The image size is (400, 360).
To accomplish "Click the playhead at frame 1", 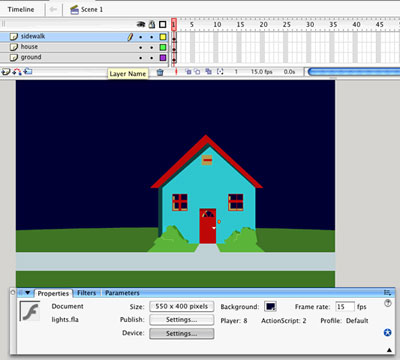I will click(x=174, y=25).
